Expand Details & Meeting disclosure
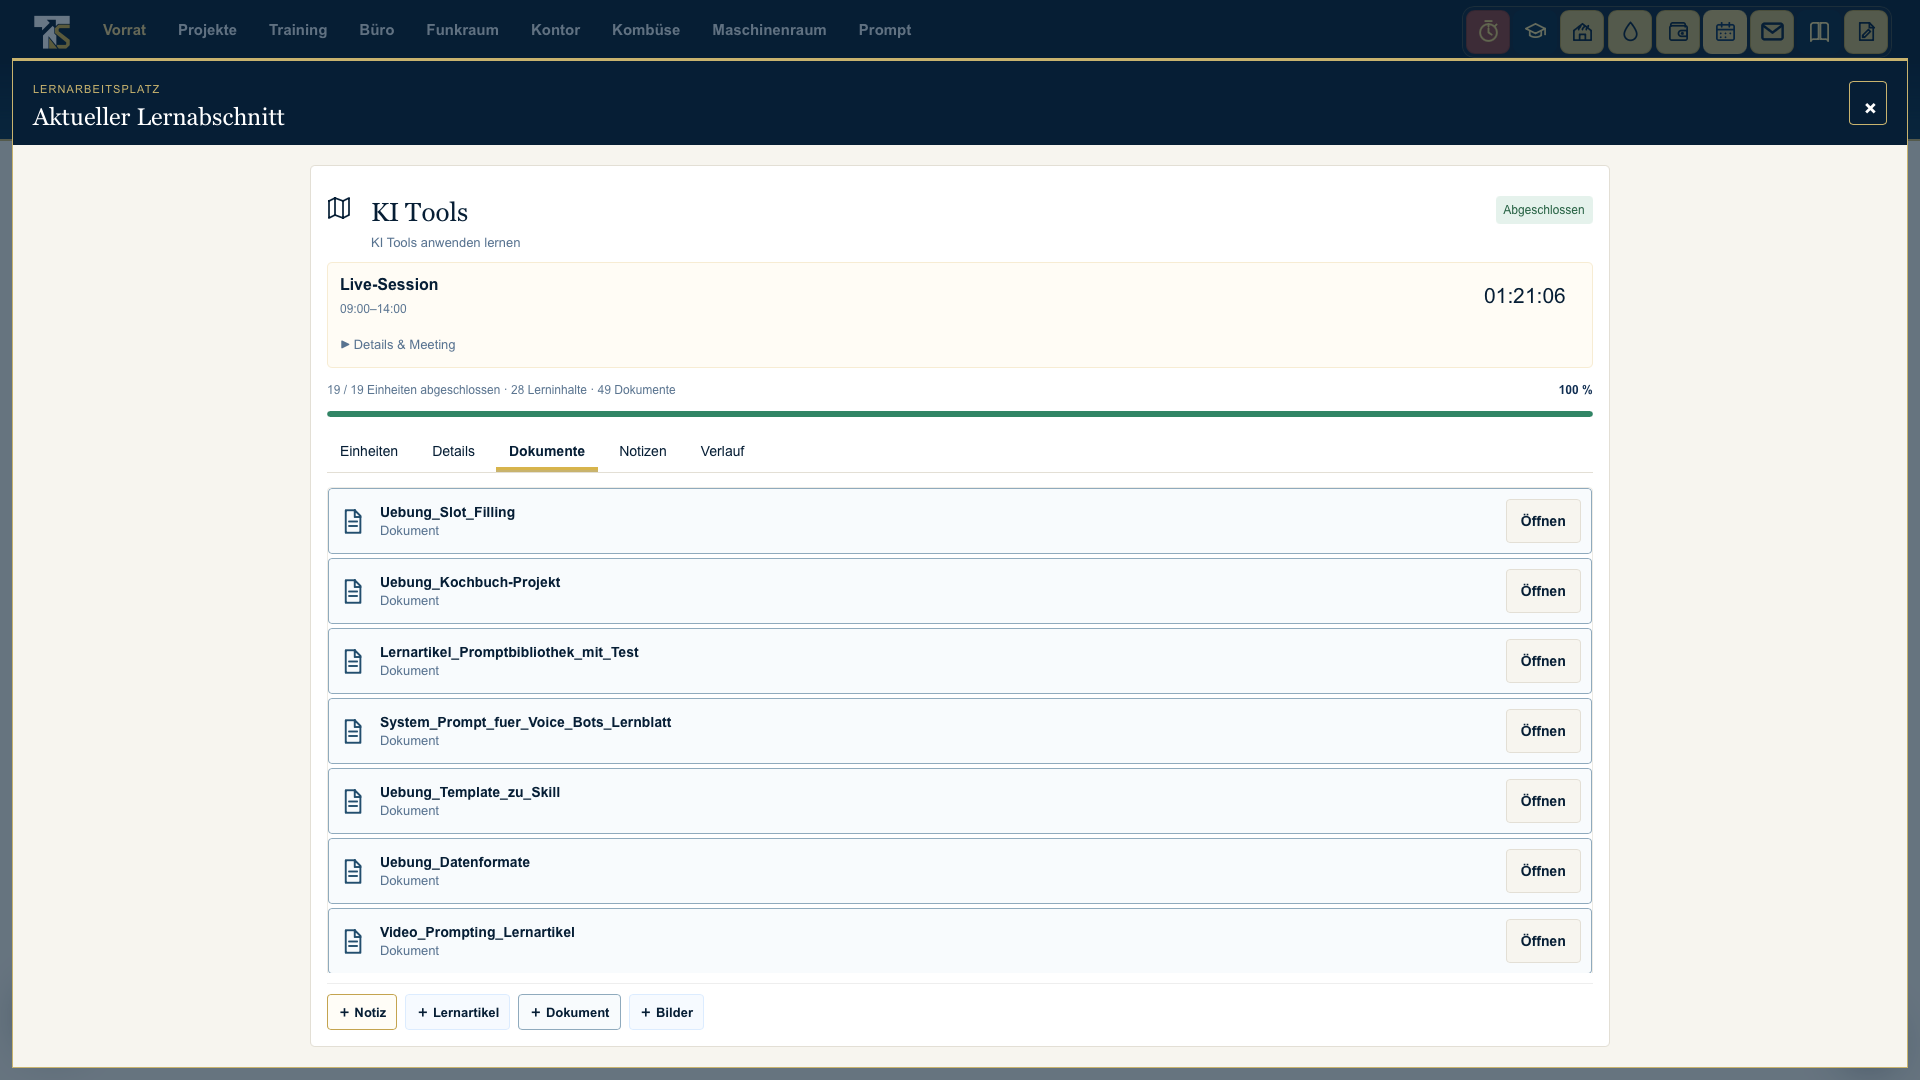Viewport: 1920px width, 1080px height. click(398, 345)
